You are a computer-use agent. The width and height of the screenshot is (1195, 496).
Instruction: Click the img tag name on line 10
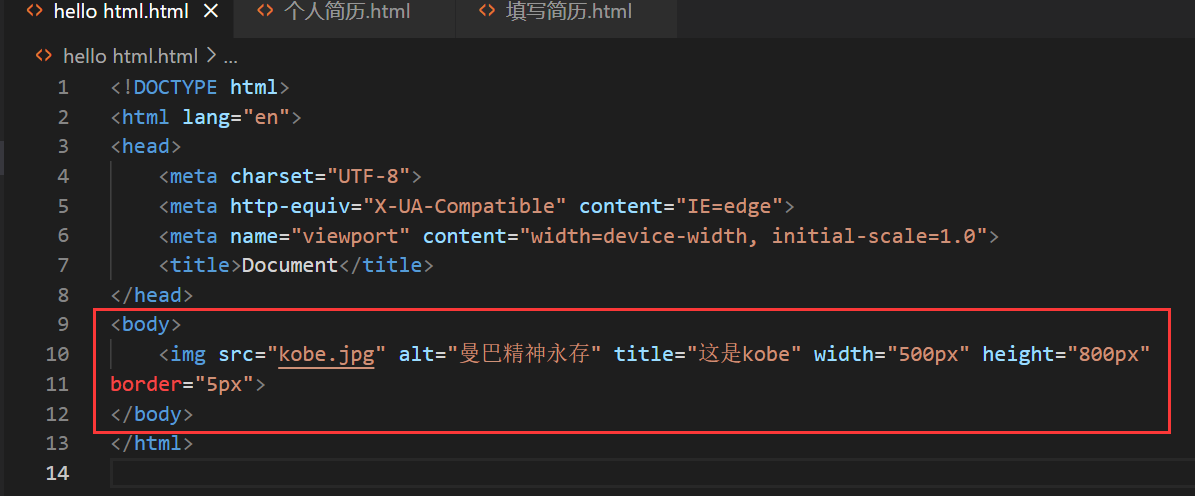pyautogui.click(x=188, y=354)
